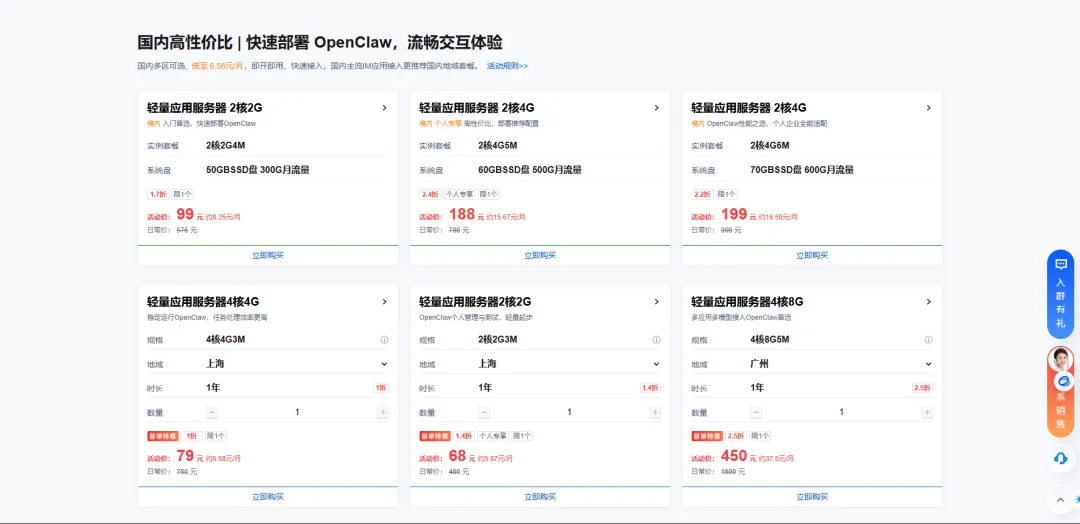Click 立即购买 under the 450元 card
1080x524 pixels.
812,496
